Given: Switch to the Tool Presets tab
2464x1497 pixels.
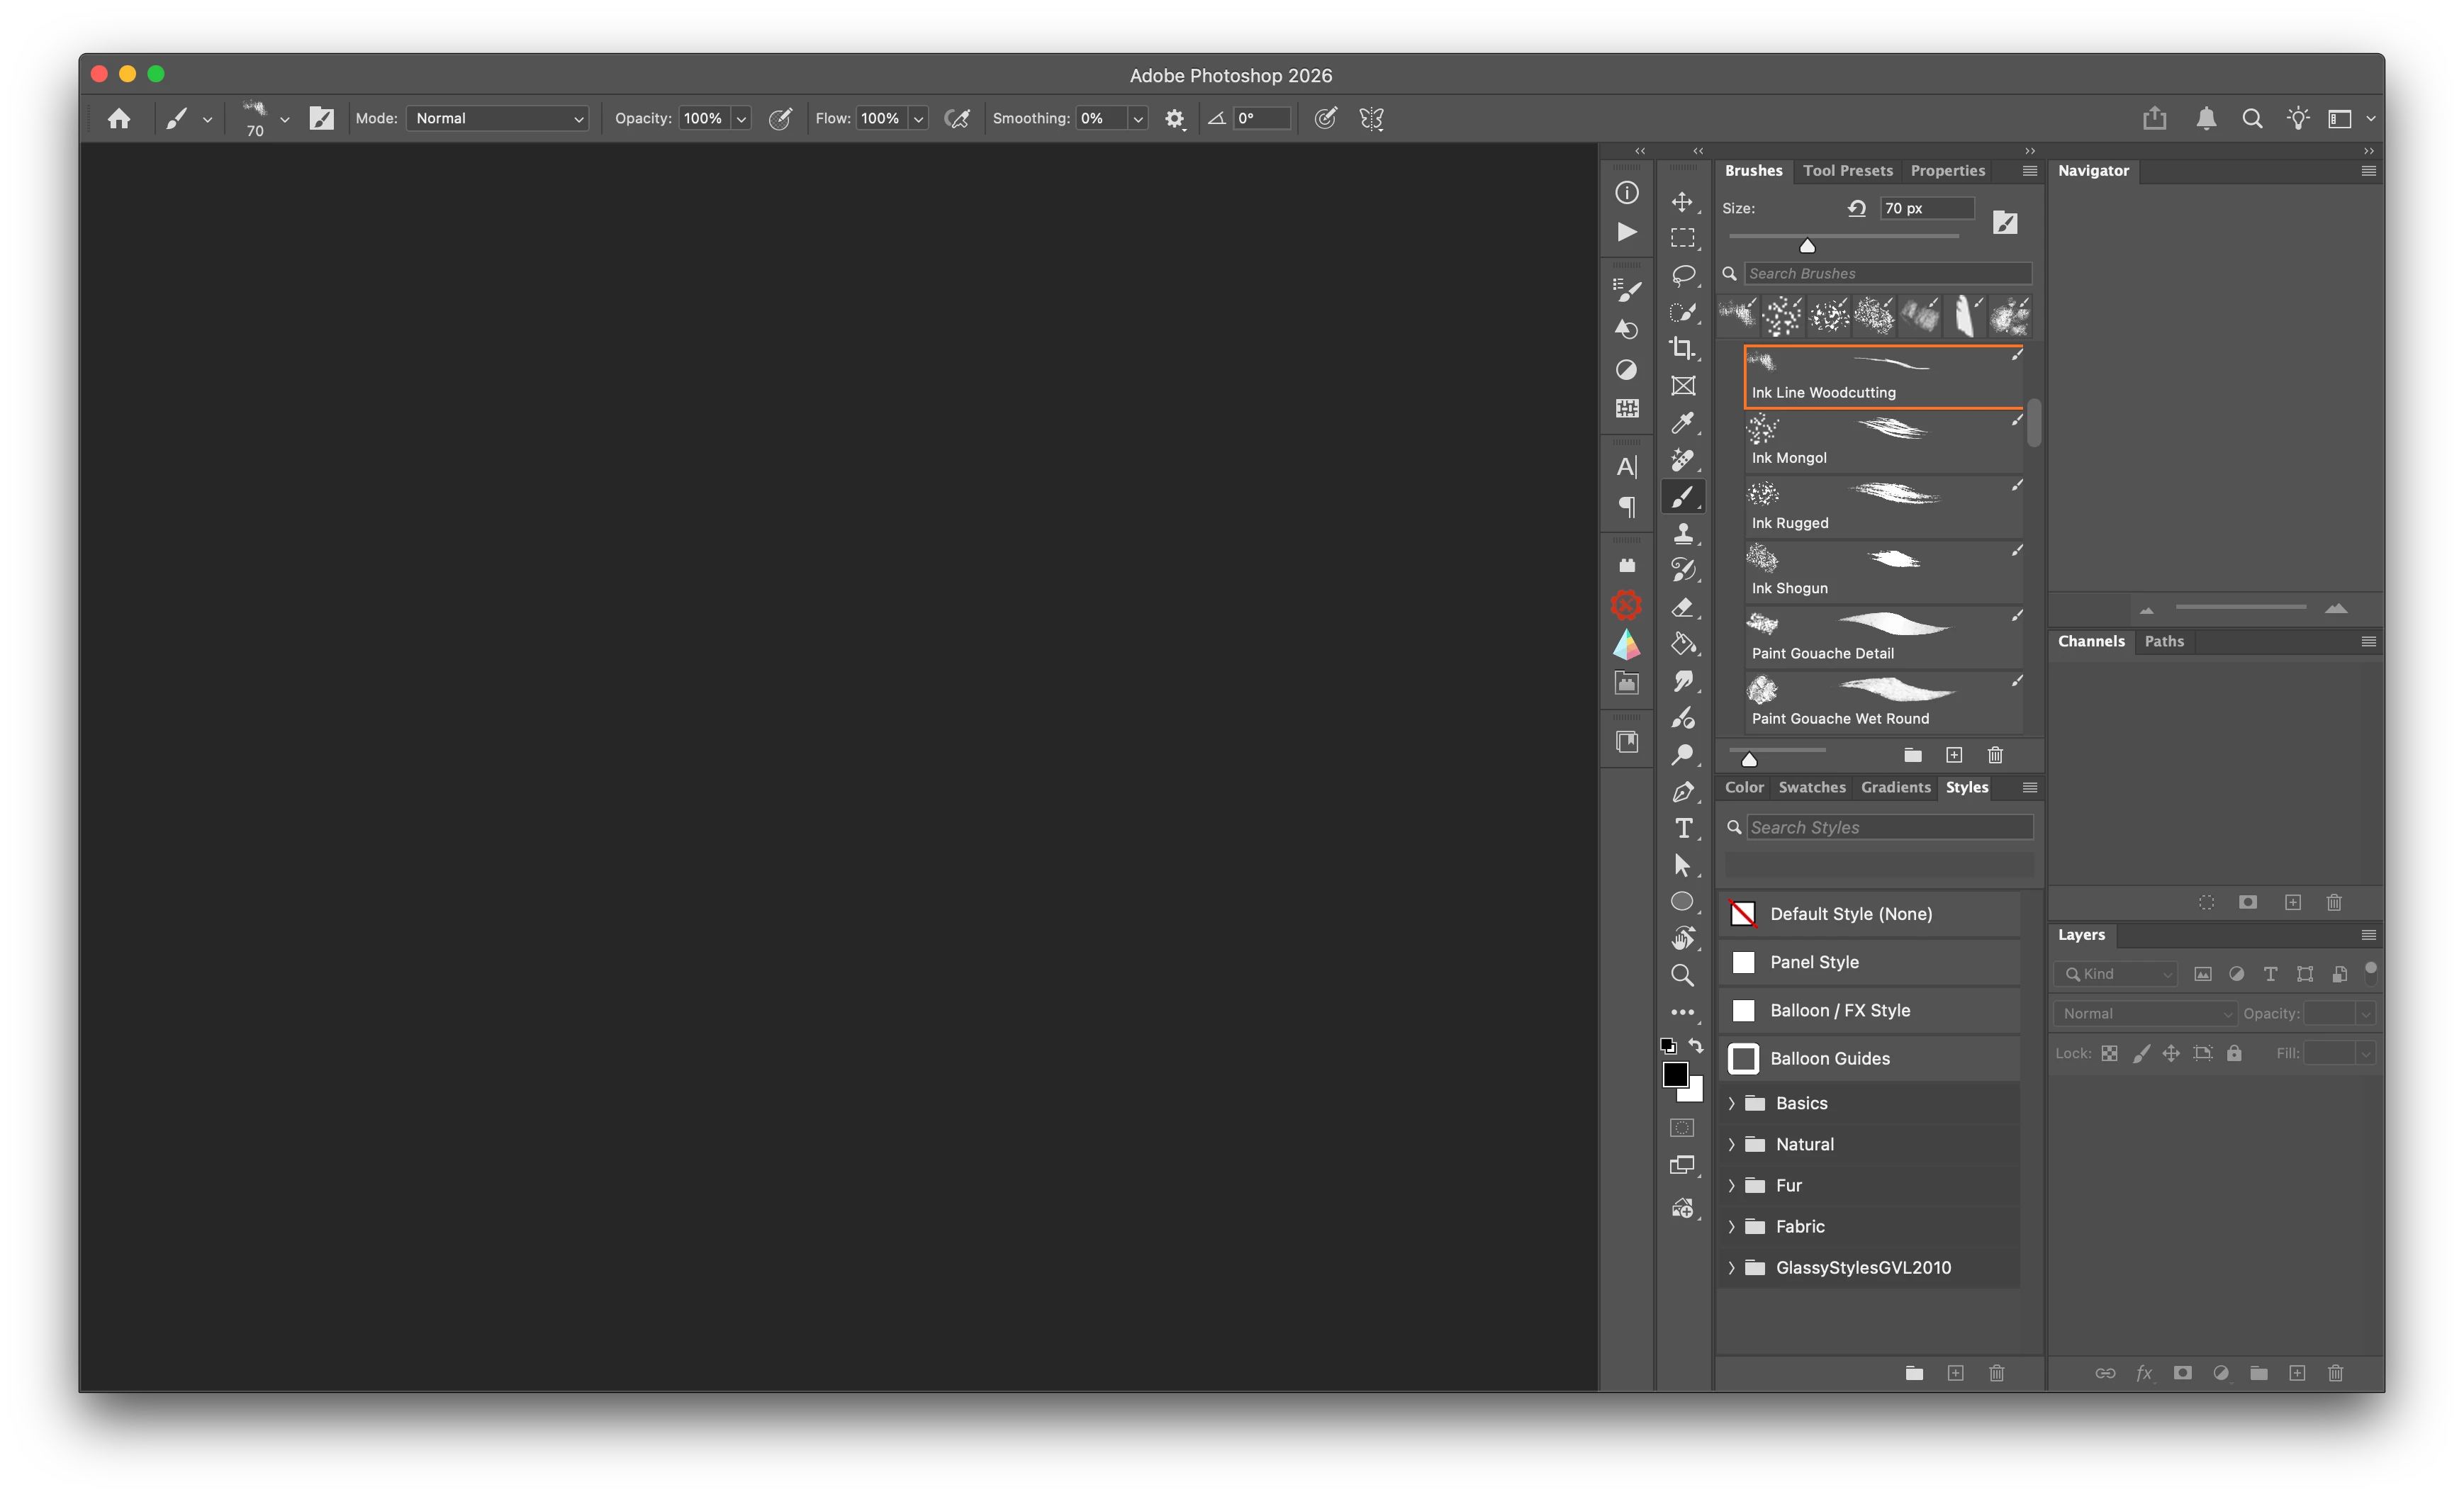Looking at the screenshot, I should coord(1847,171).
